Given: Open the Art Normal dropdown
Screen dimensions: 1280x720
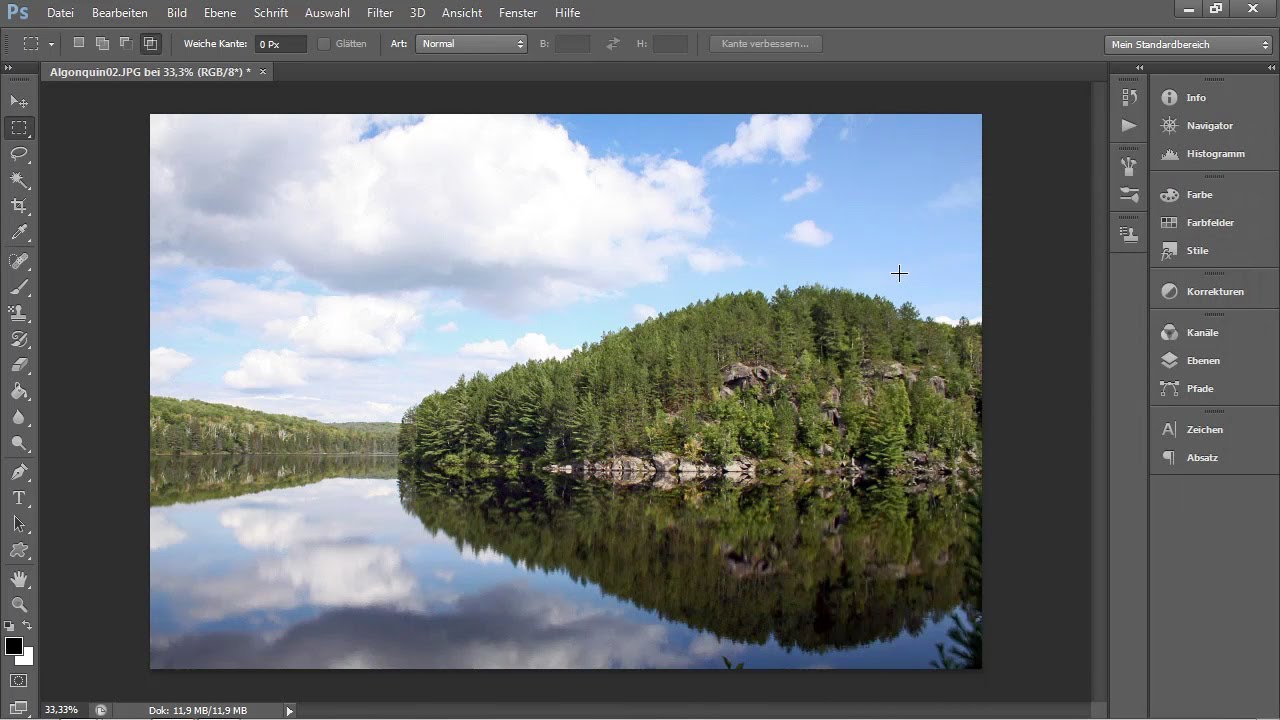Looking at the screenshot, I should pyautogui.click(x=472, y=44).
